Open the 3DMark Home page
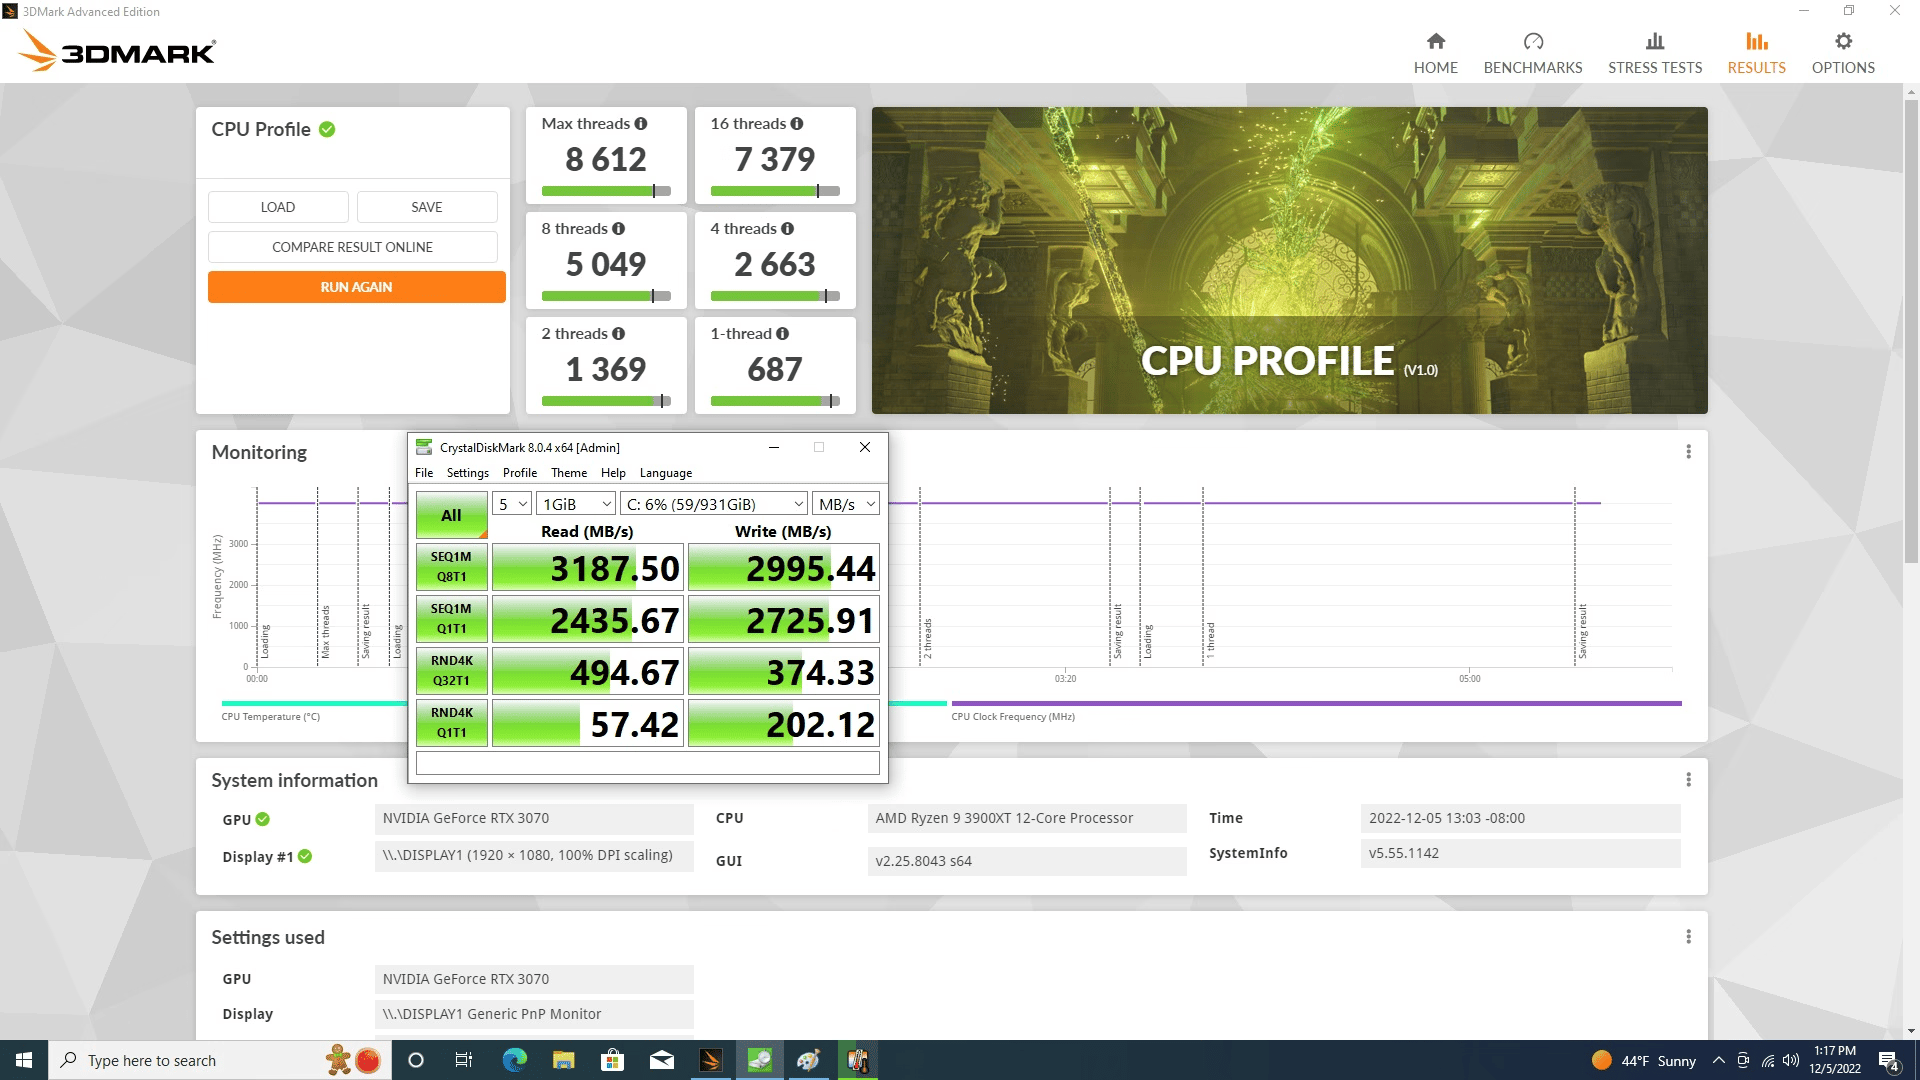Screen dimensions: 1920x1080 1435,53
